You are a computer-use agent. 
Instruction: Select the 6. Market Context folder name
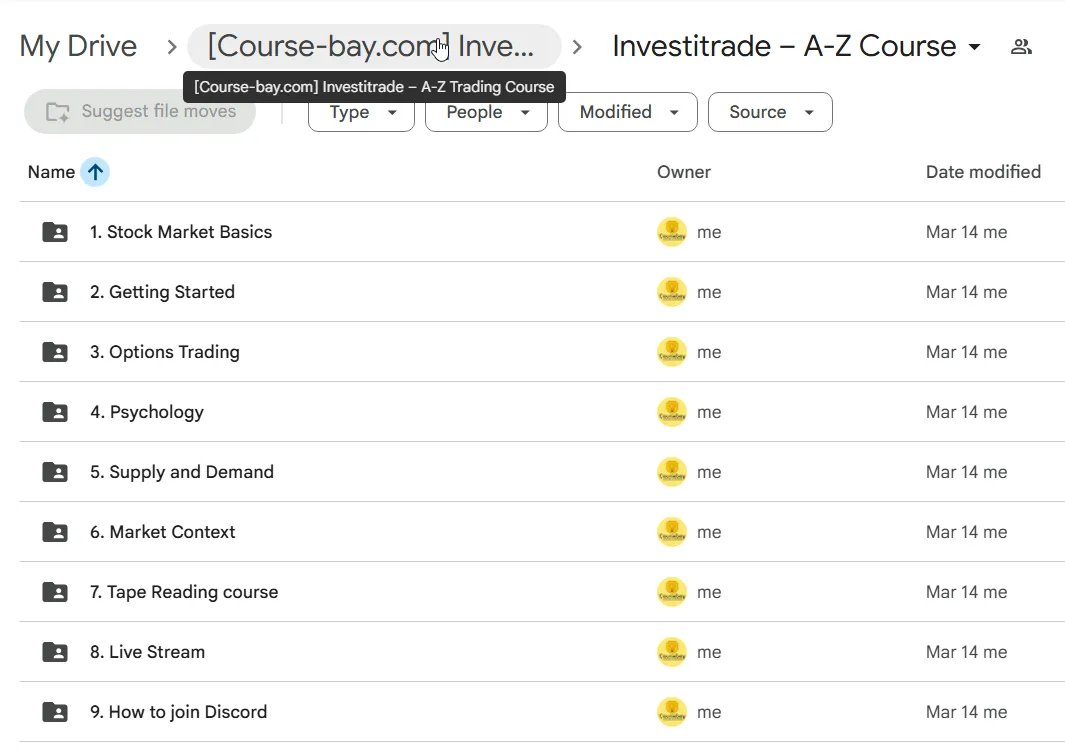pyautogui.click(x=162, y=532)
